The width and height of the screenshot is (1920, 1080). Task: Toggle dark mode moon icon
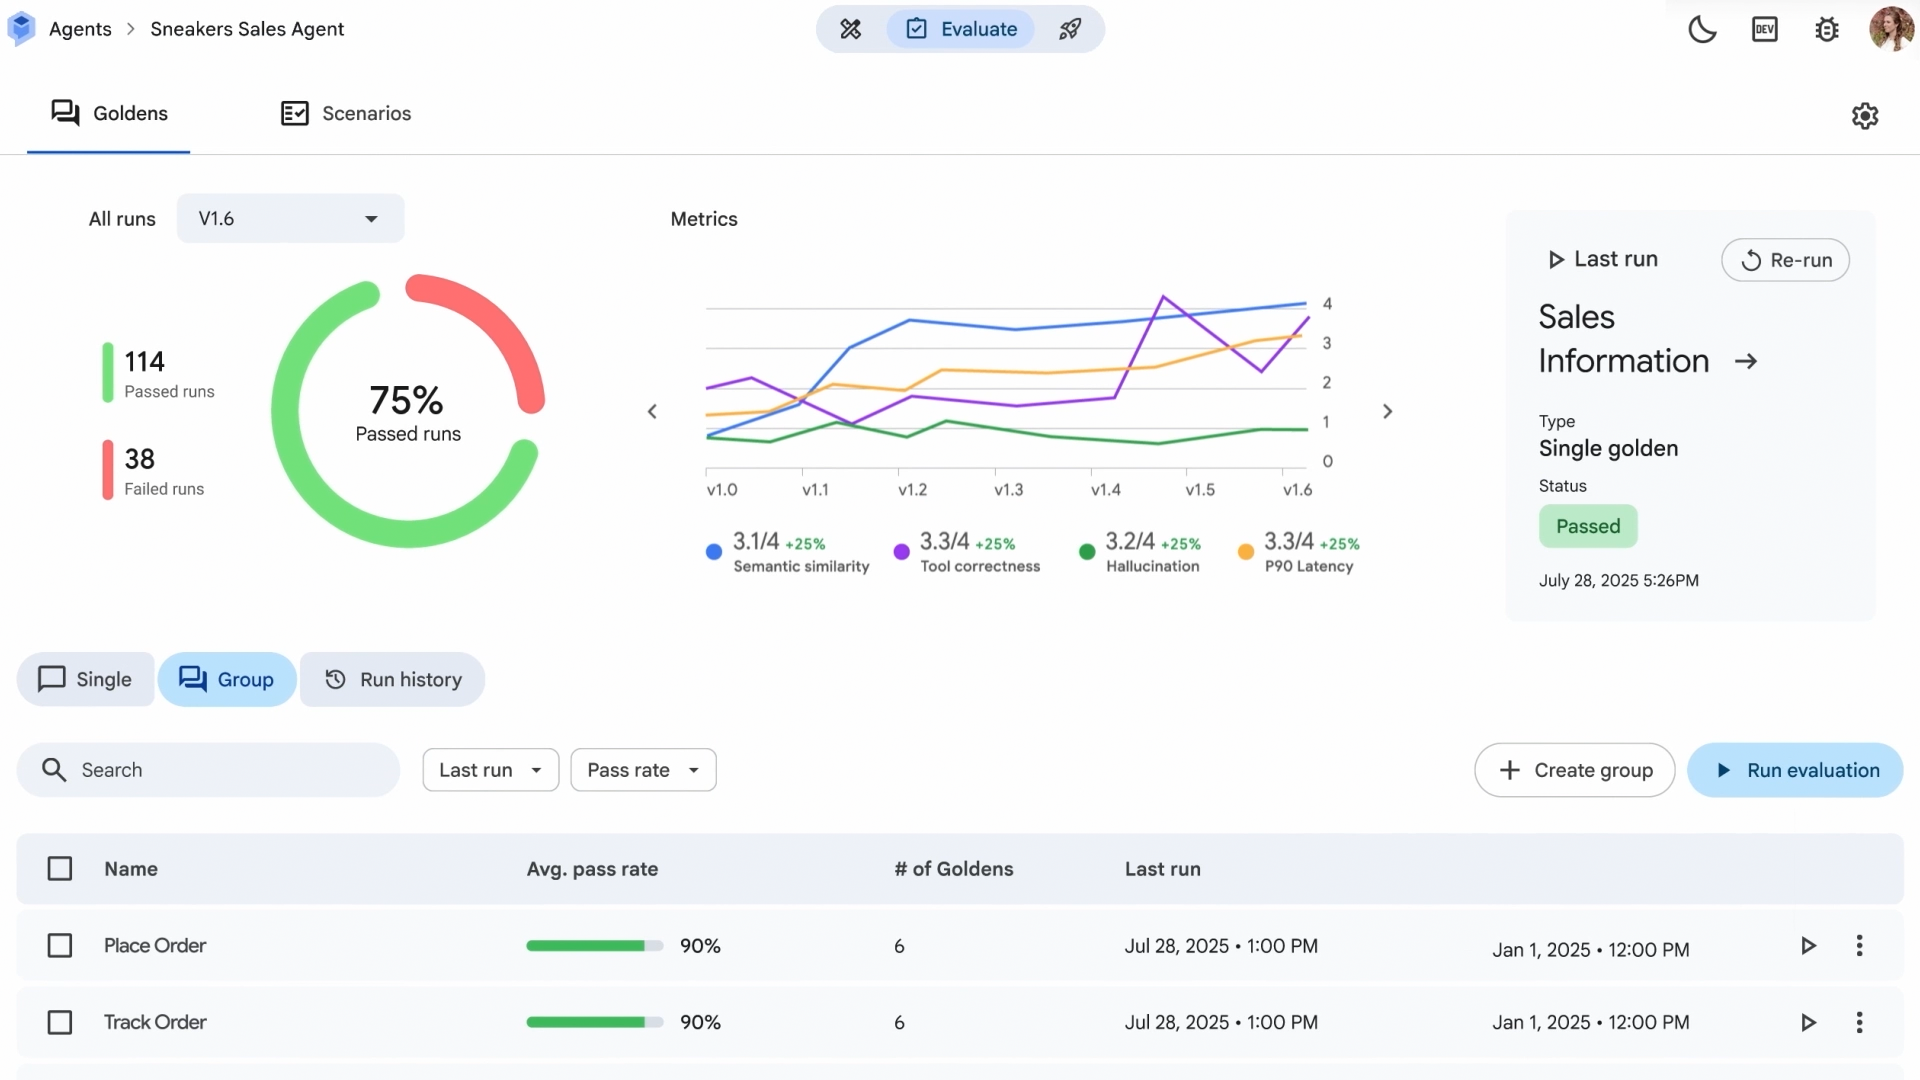click(1702, 29)
